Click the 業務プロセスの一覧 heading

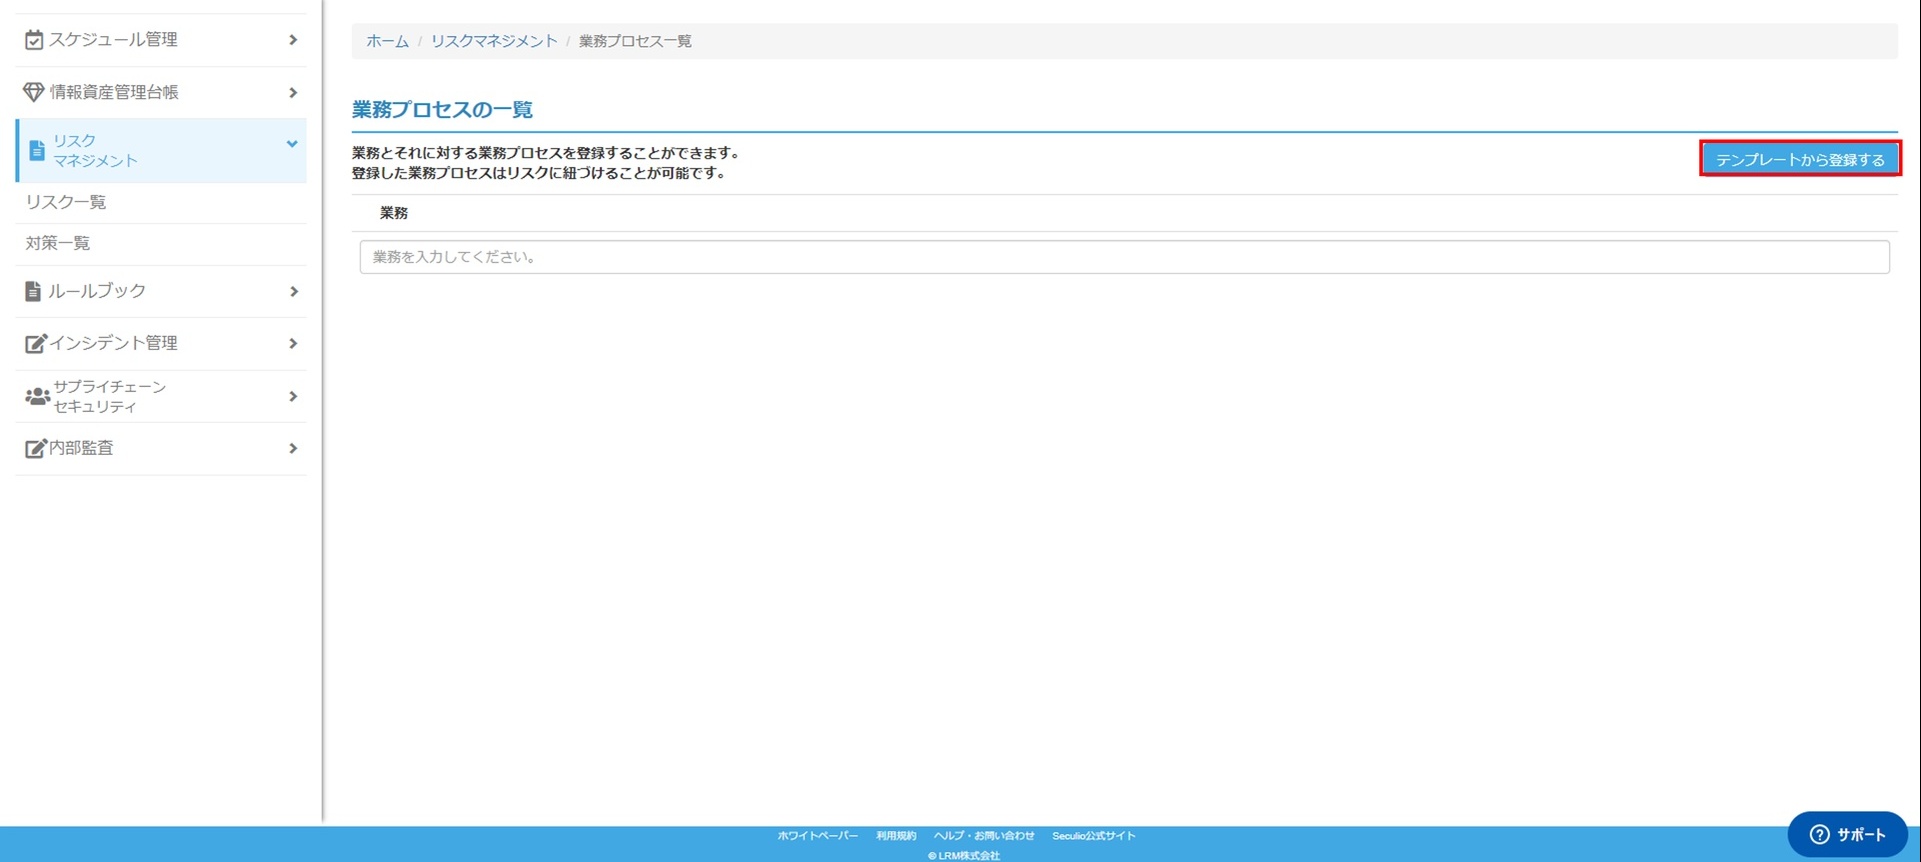(x=442, y=109)
